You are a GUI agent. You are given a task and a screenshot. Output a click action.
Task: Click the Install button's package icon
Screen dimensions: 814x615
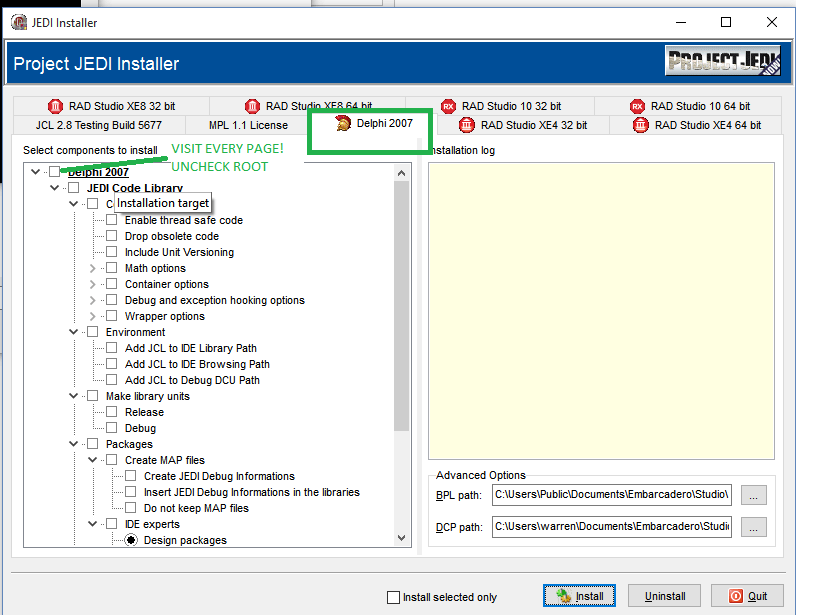tap(564, 596)
